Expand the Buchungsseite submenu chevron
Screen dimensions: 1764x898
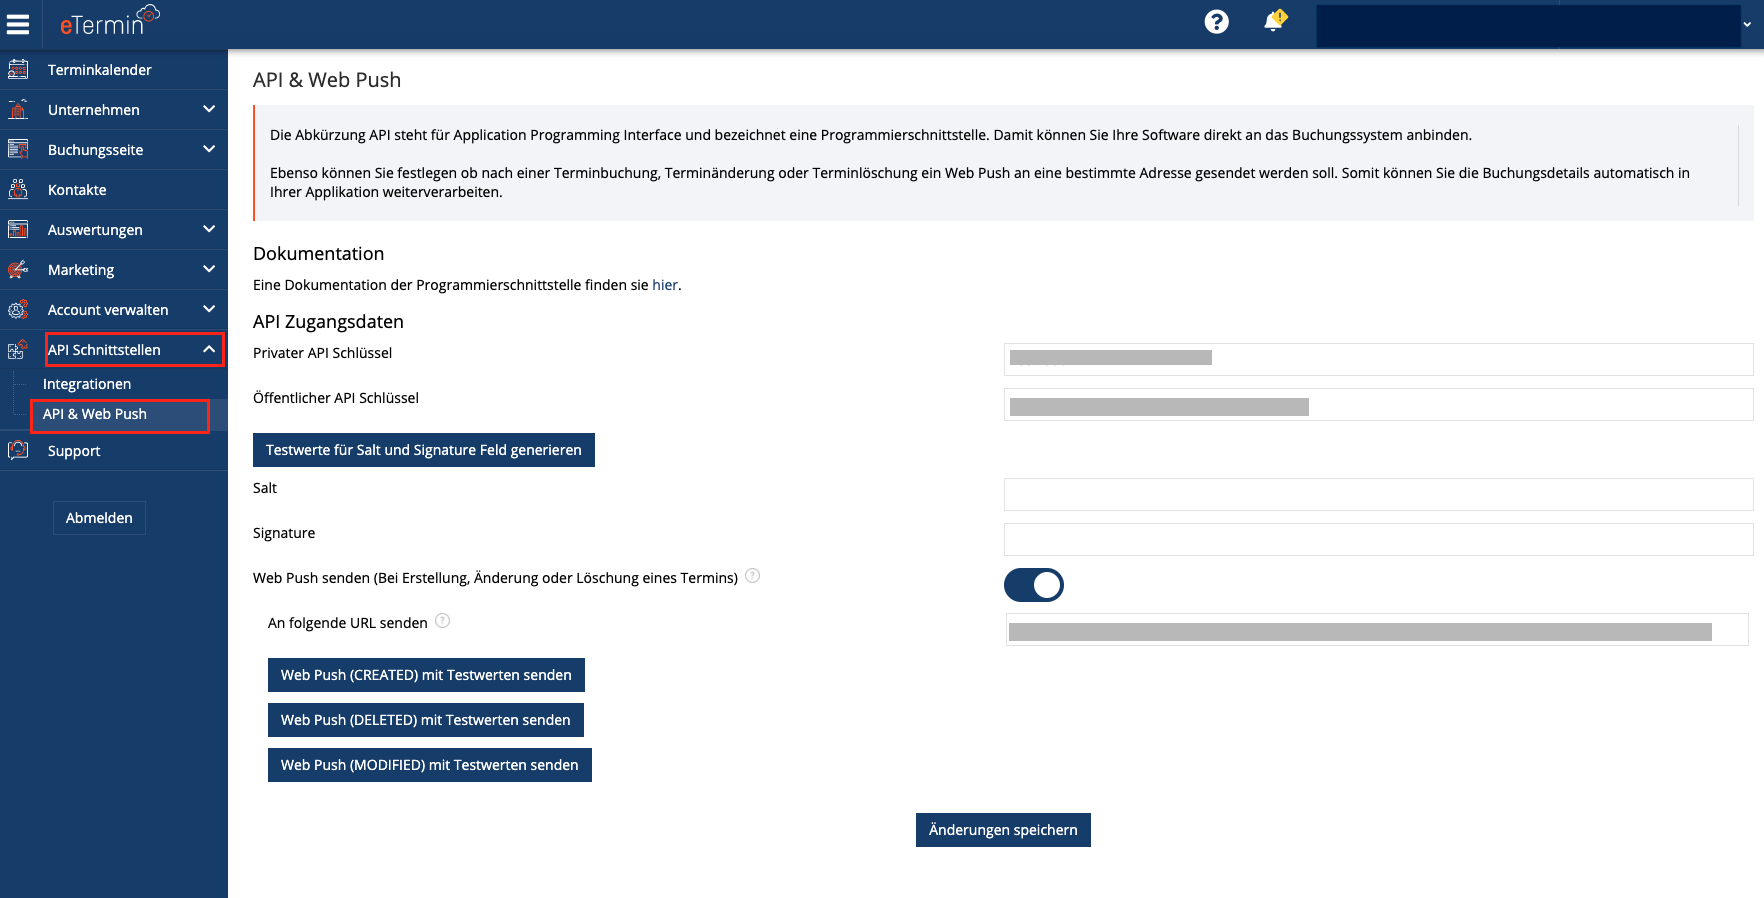point(209,149)
